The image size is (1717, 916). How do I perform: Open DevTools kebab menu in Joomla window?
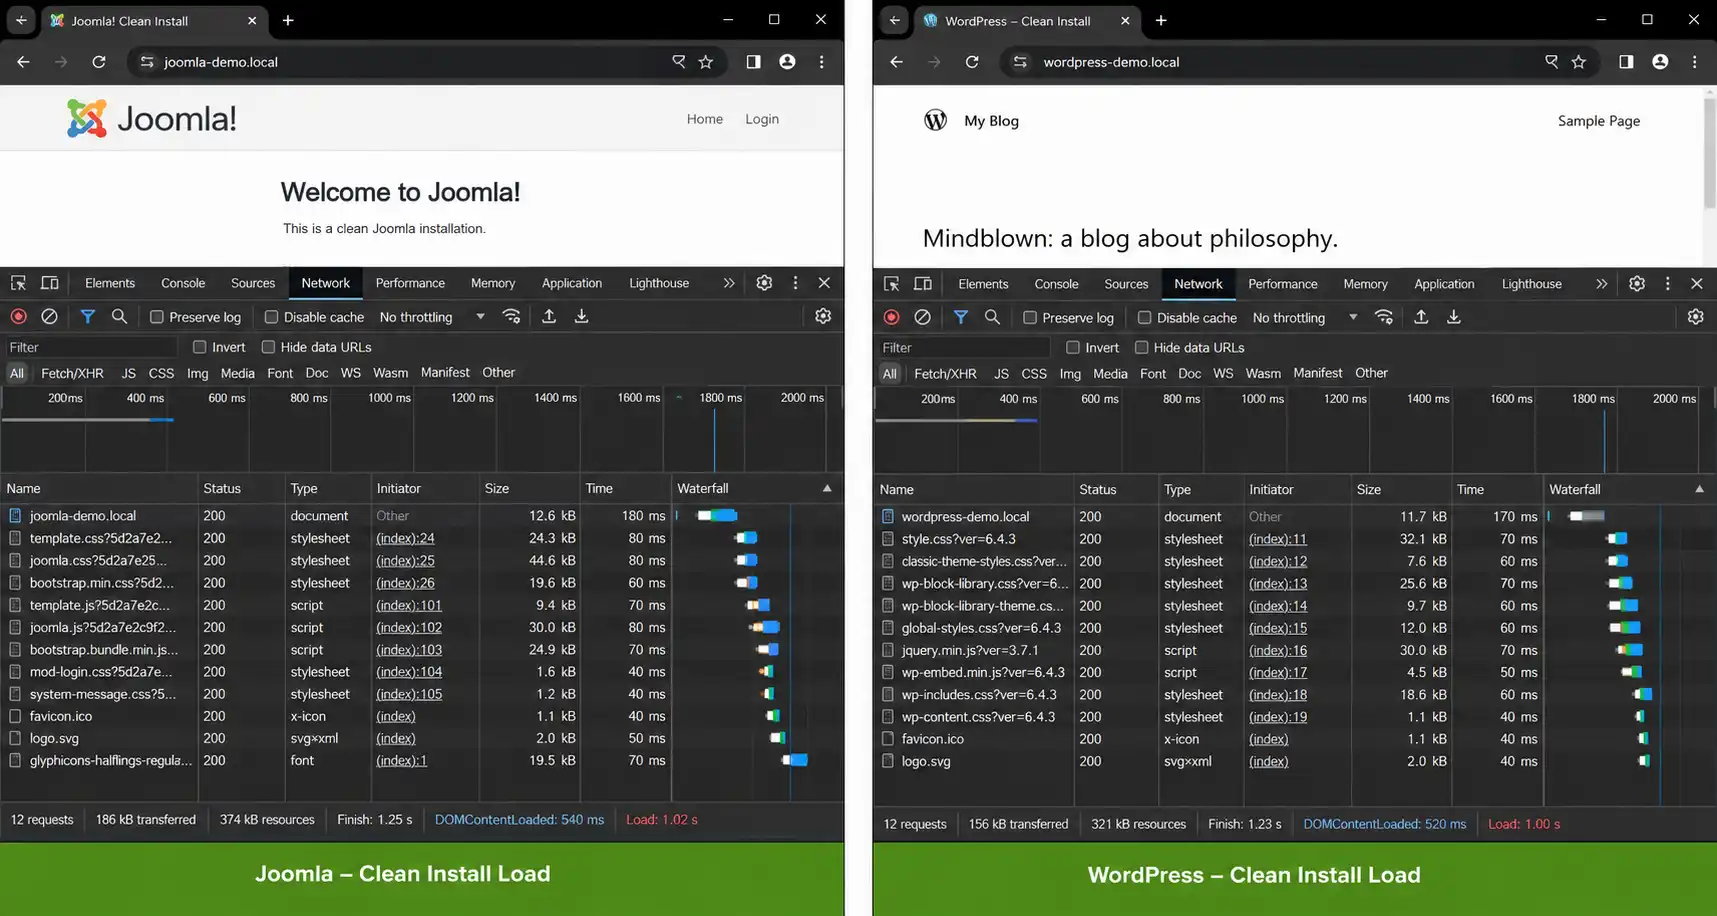pos(795,283)
